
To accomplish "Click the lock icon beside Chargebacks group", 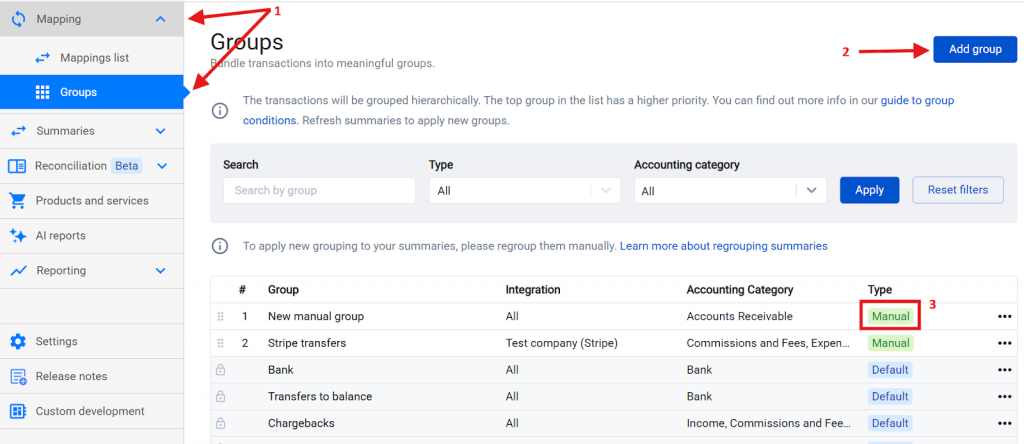I will click(220, 424).
